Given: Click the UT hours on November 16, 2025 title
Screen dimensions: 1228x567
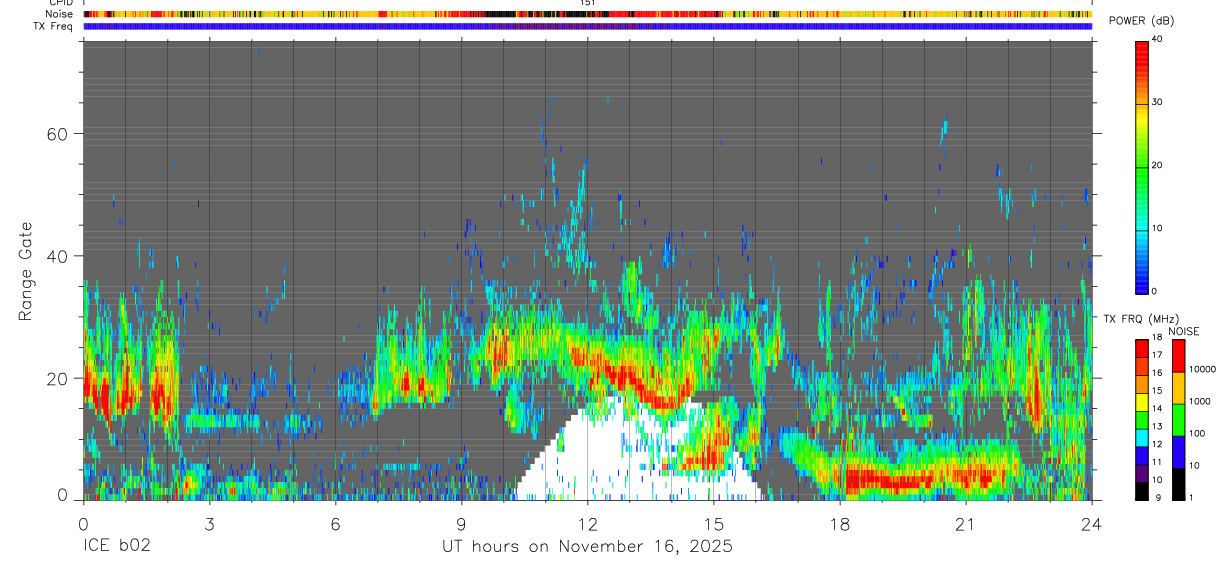Looking at the screenshot, I should (x=587, y=546).
